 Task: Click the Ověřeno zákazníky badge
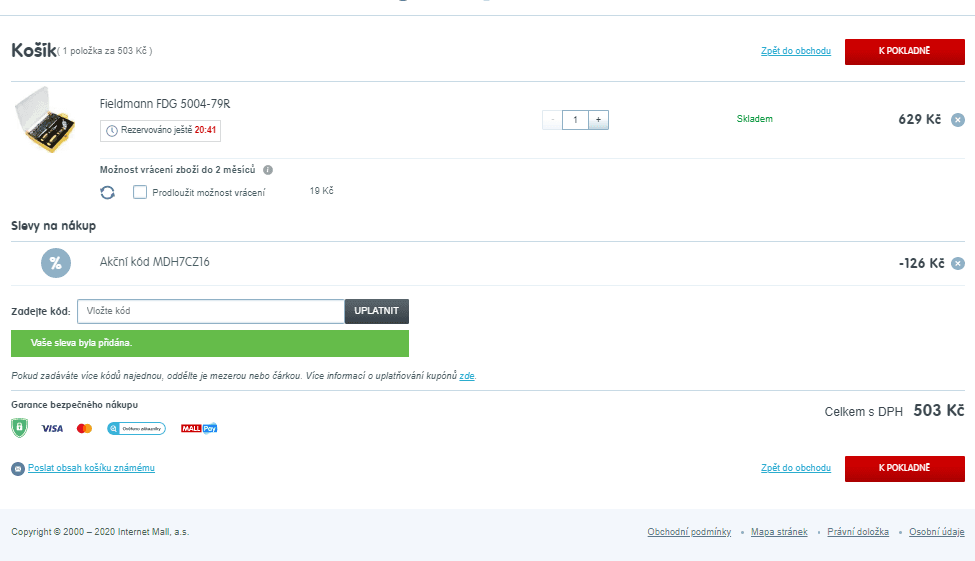[x=136, y=428]
